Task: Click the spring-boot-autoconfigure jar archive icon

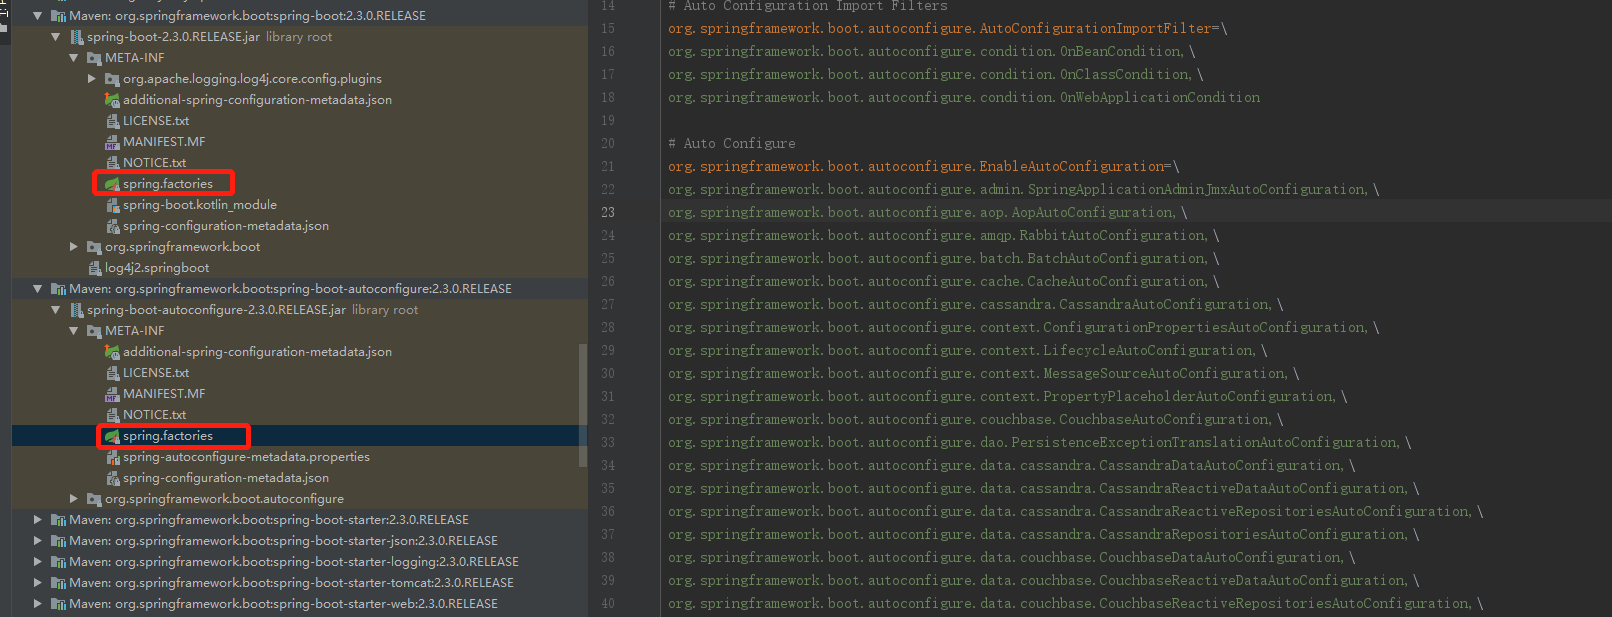Action: click(x=77, y=310)
